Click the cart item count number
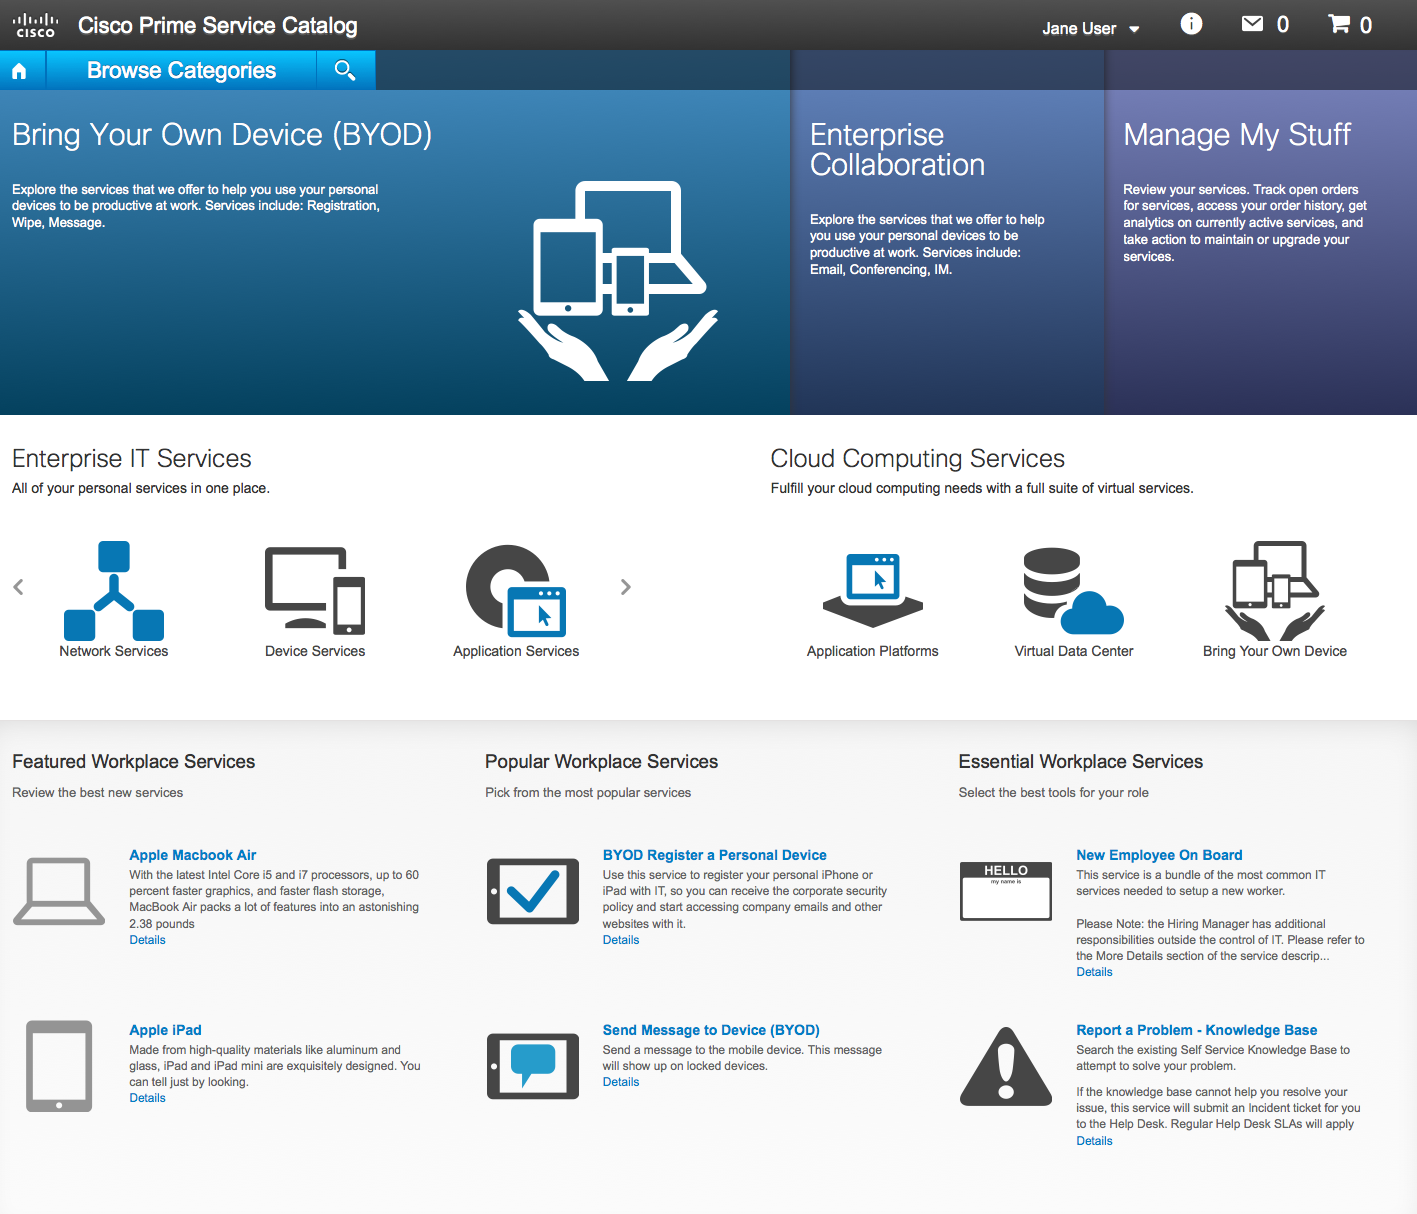 1366,25
